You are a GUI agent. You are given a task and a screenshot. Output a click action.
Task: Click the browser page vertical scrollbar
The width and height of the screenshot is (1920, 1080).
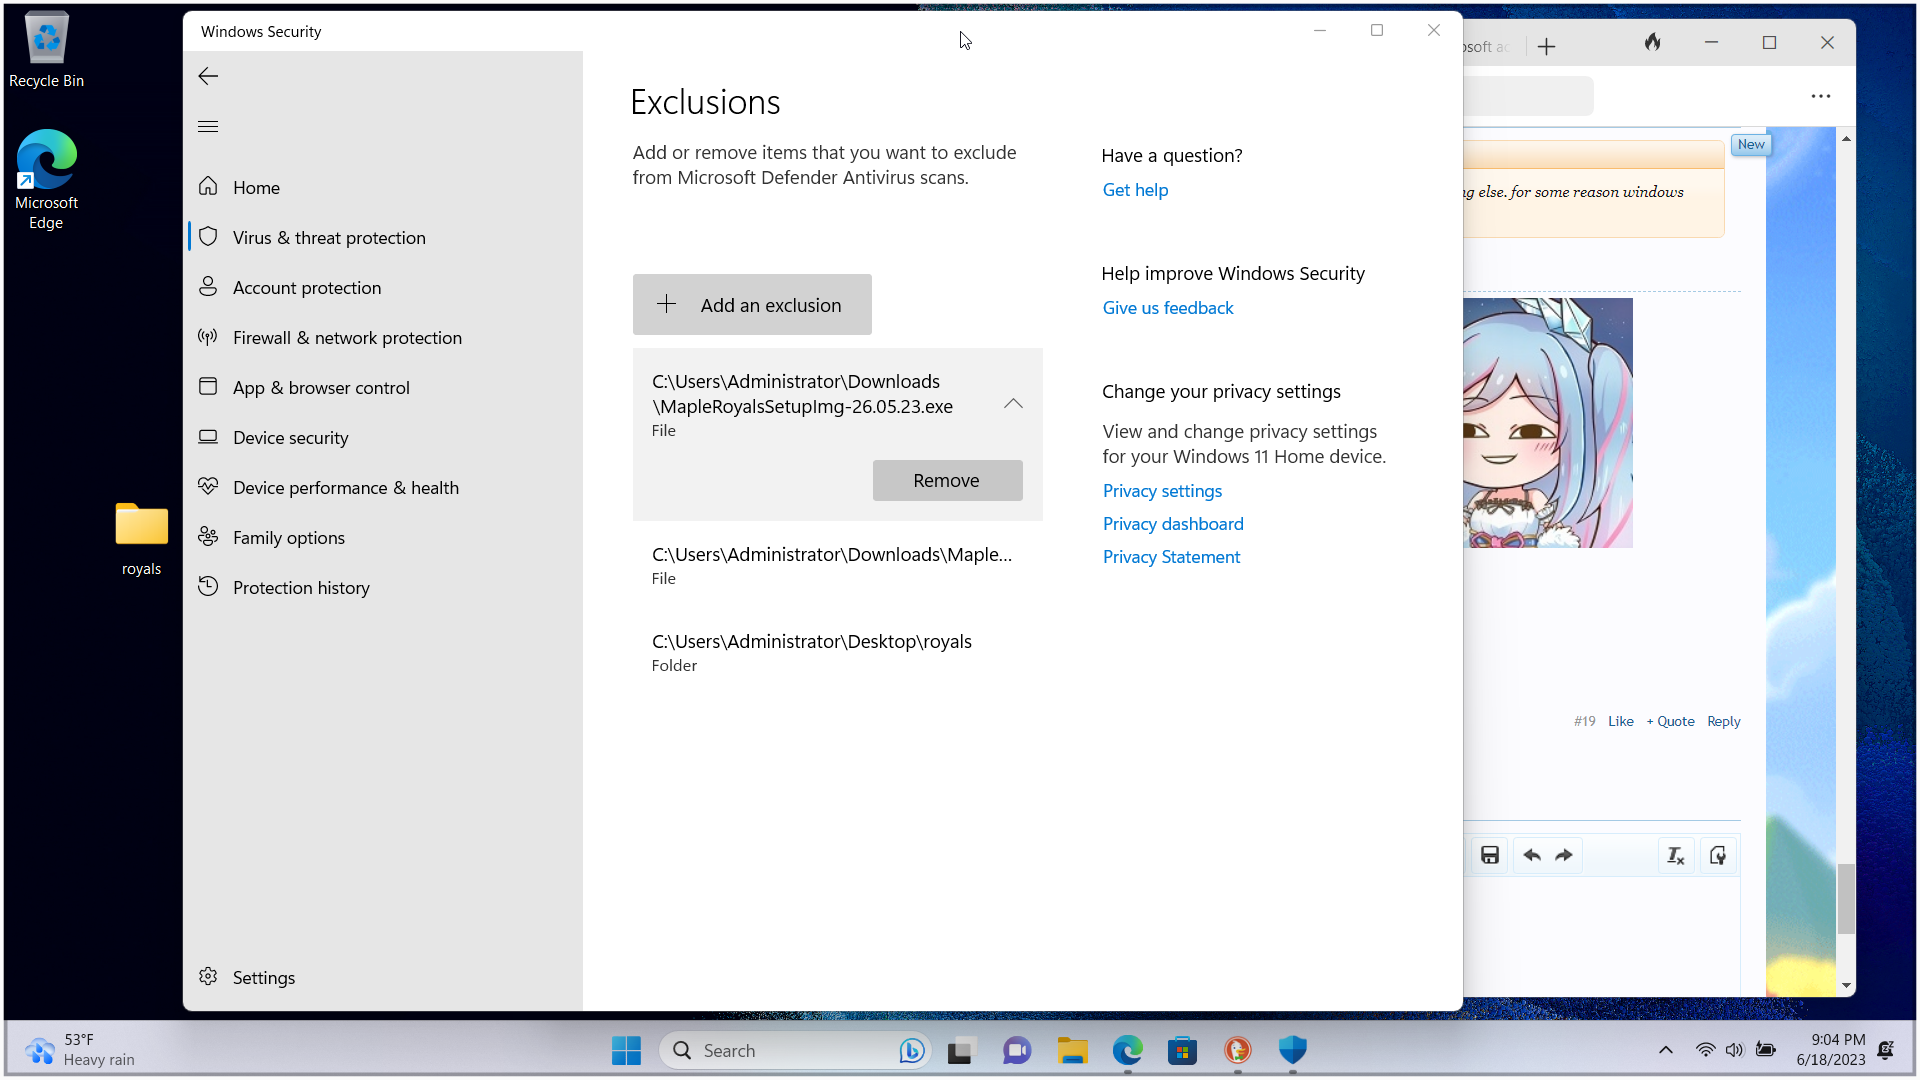1846,897
